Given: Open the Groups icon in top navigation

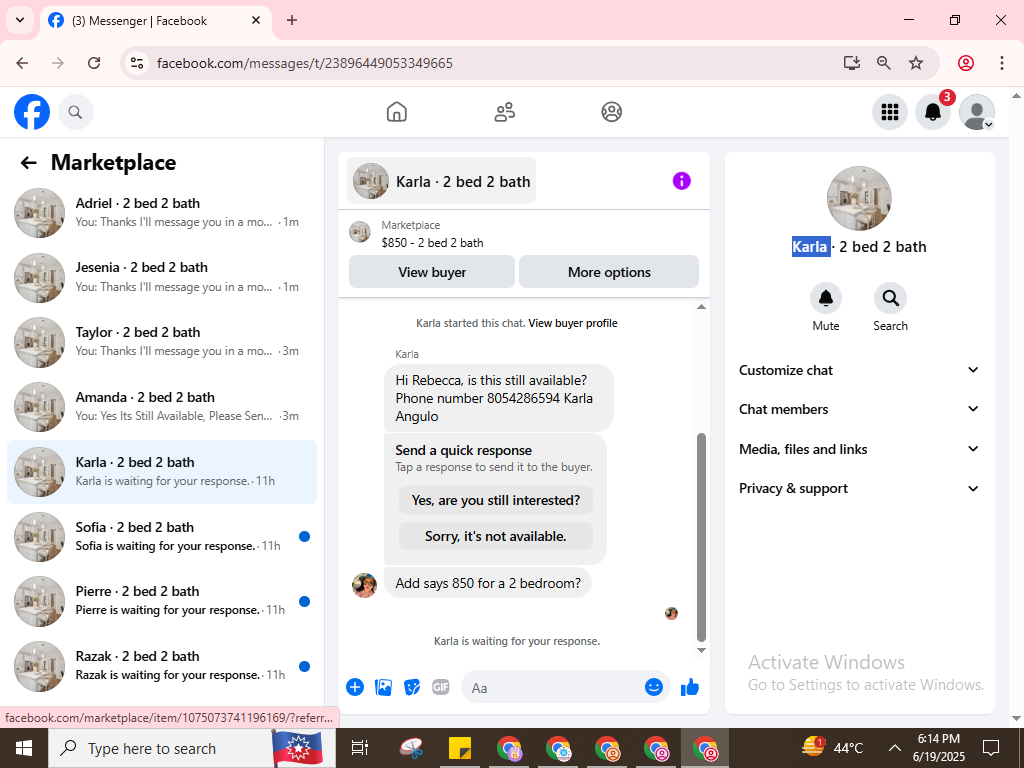Looking at the screenshot, I should pos(611,112).
